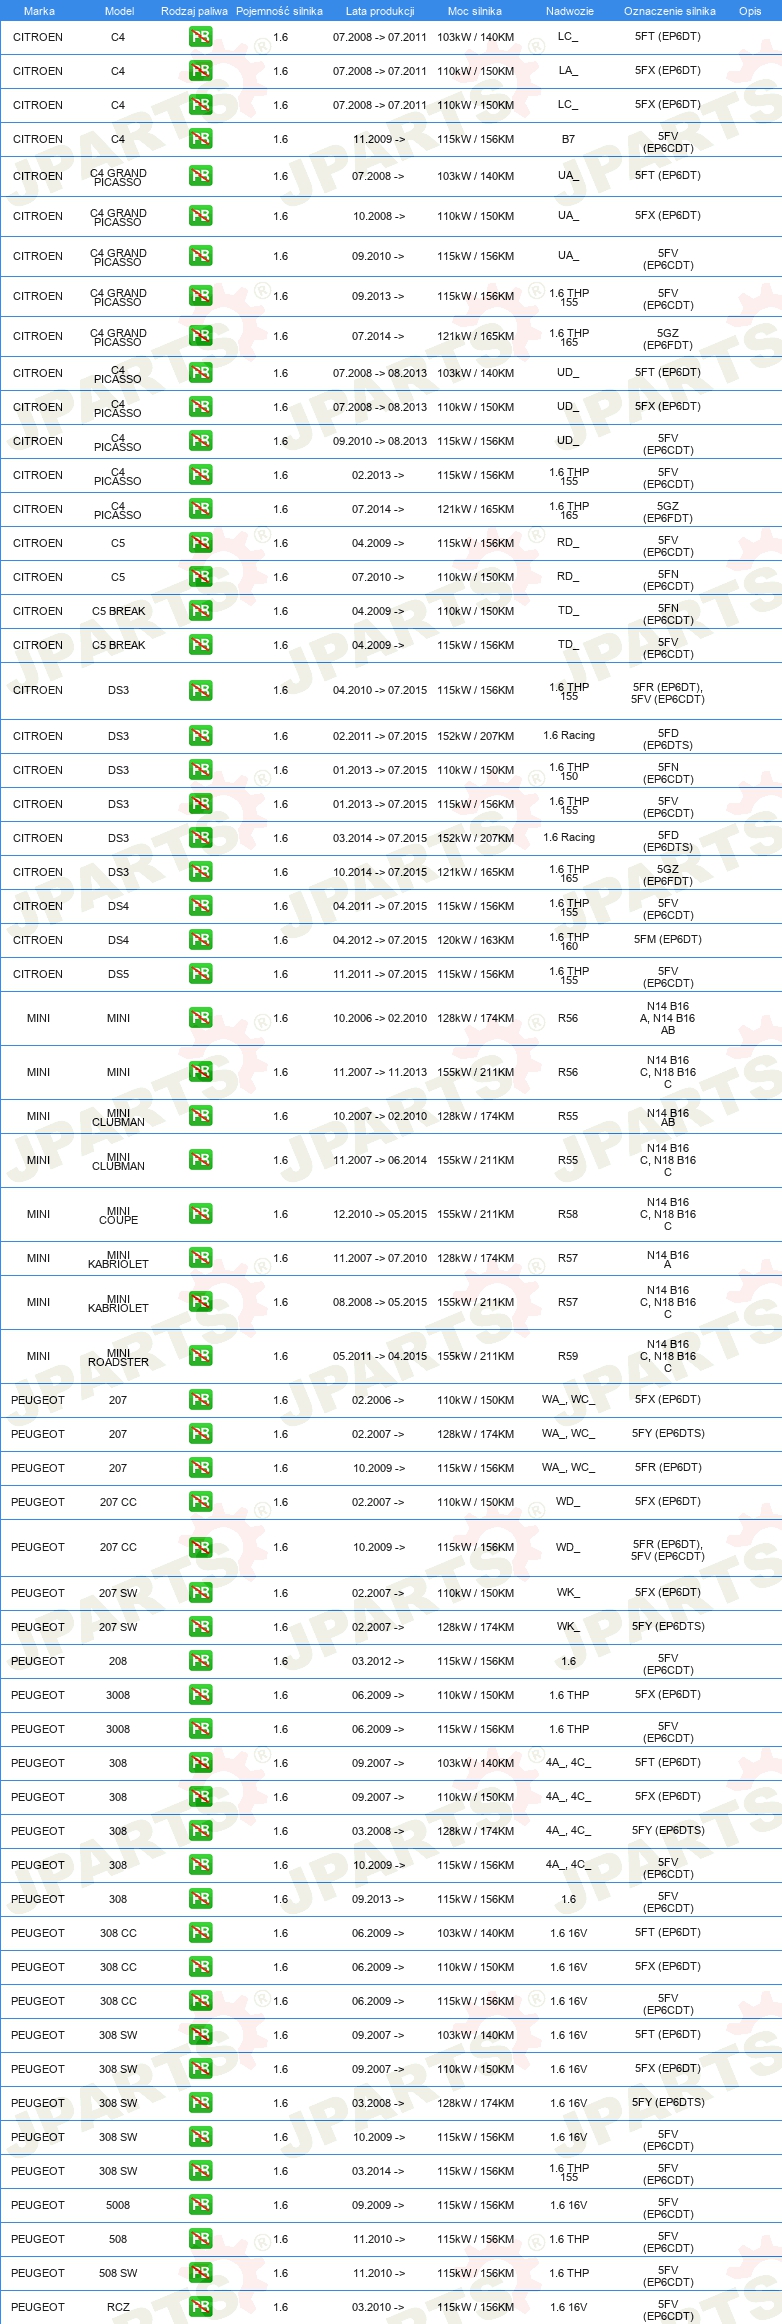The width and height of the screenshot is (782, 2324).
Task: Click the 04.2012 -> 07.2015 production years cell
Action: point(380,940)
